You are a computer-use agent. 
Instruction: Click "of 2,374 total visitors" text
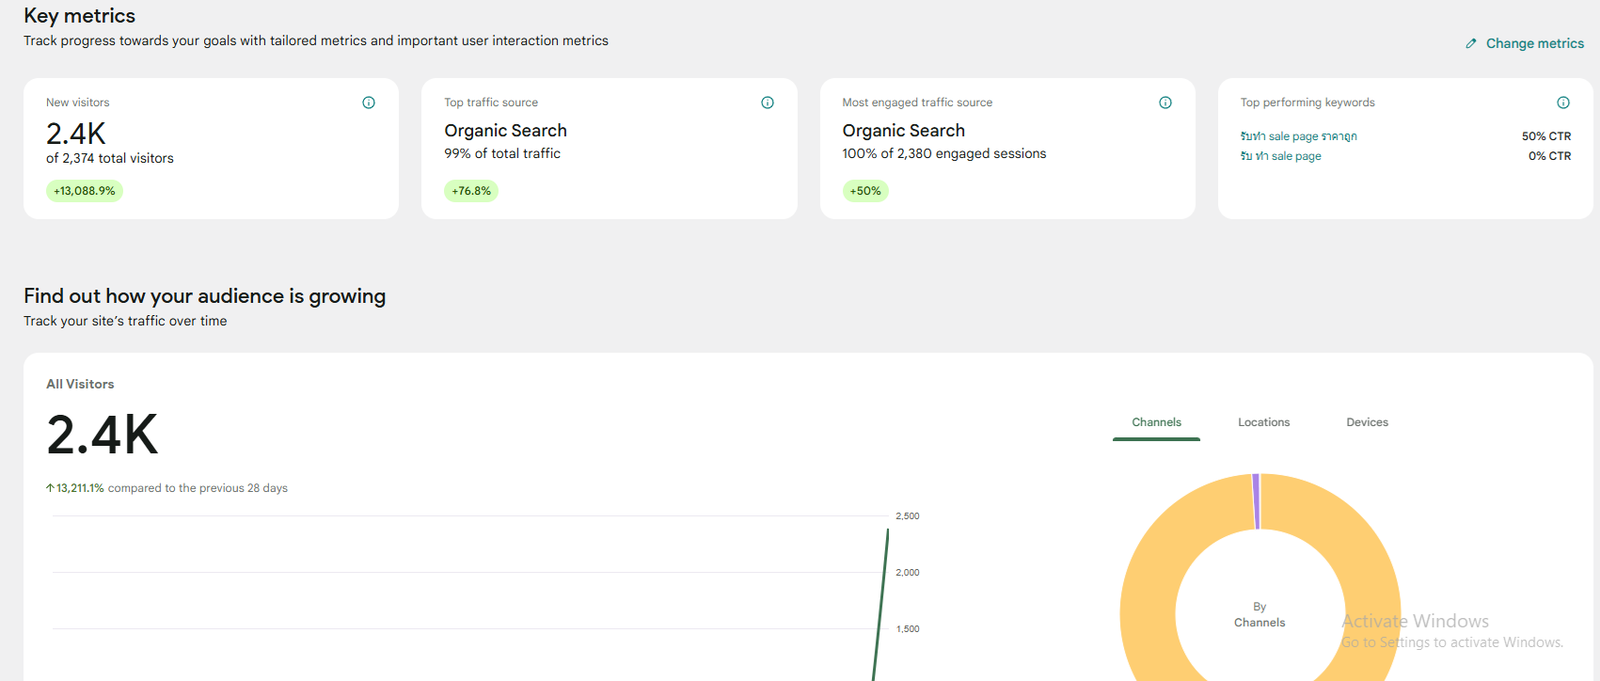pyautogui.click(x=110, y=158)
